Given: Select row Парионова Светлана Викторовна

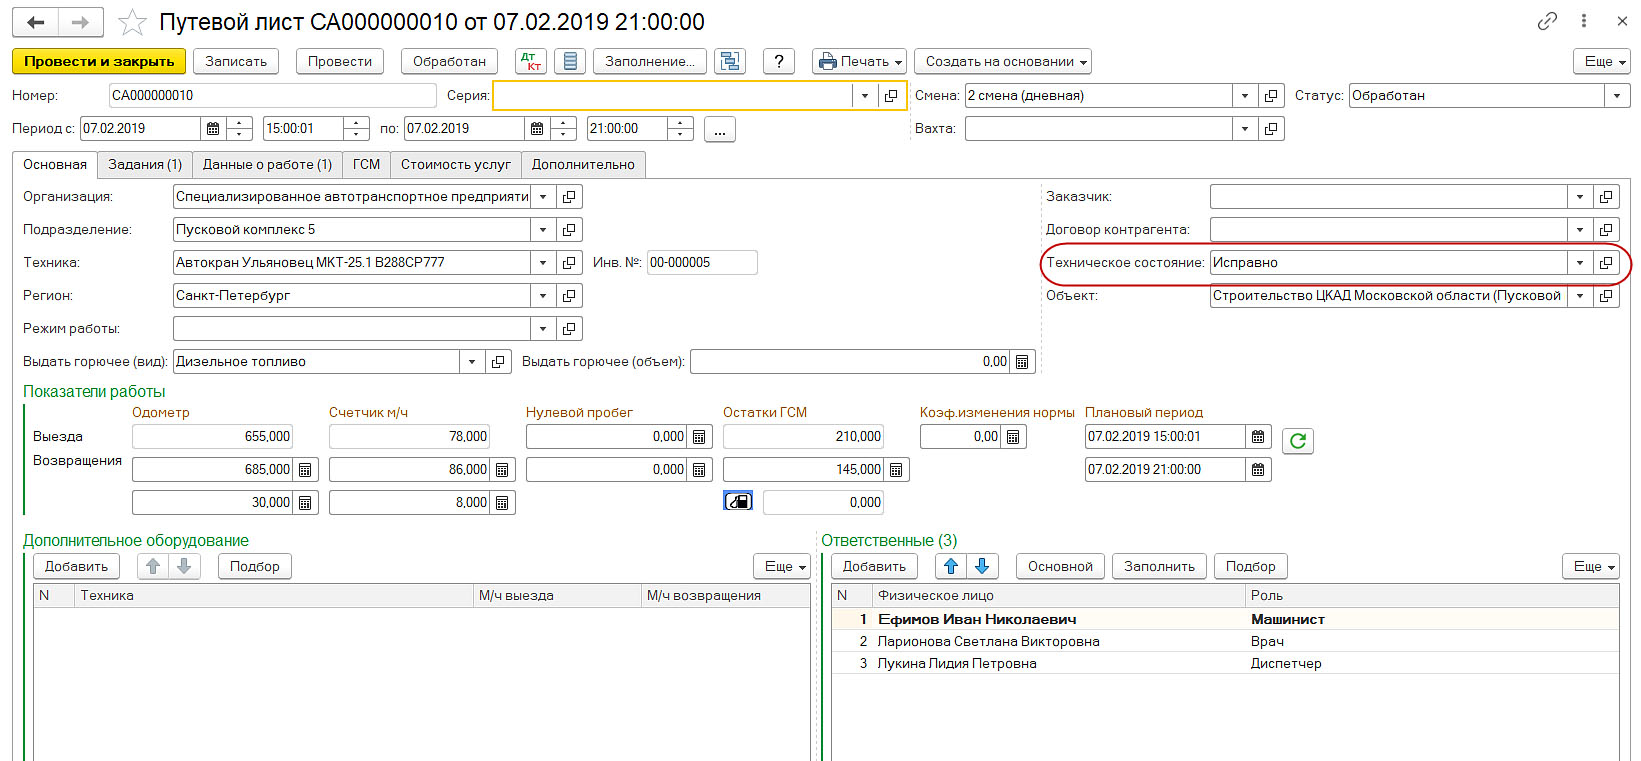Looking at the screenshot, I should [x=1225, y=641].
